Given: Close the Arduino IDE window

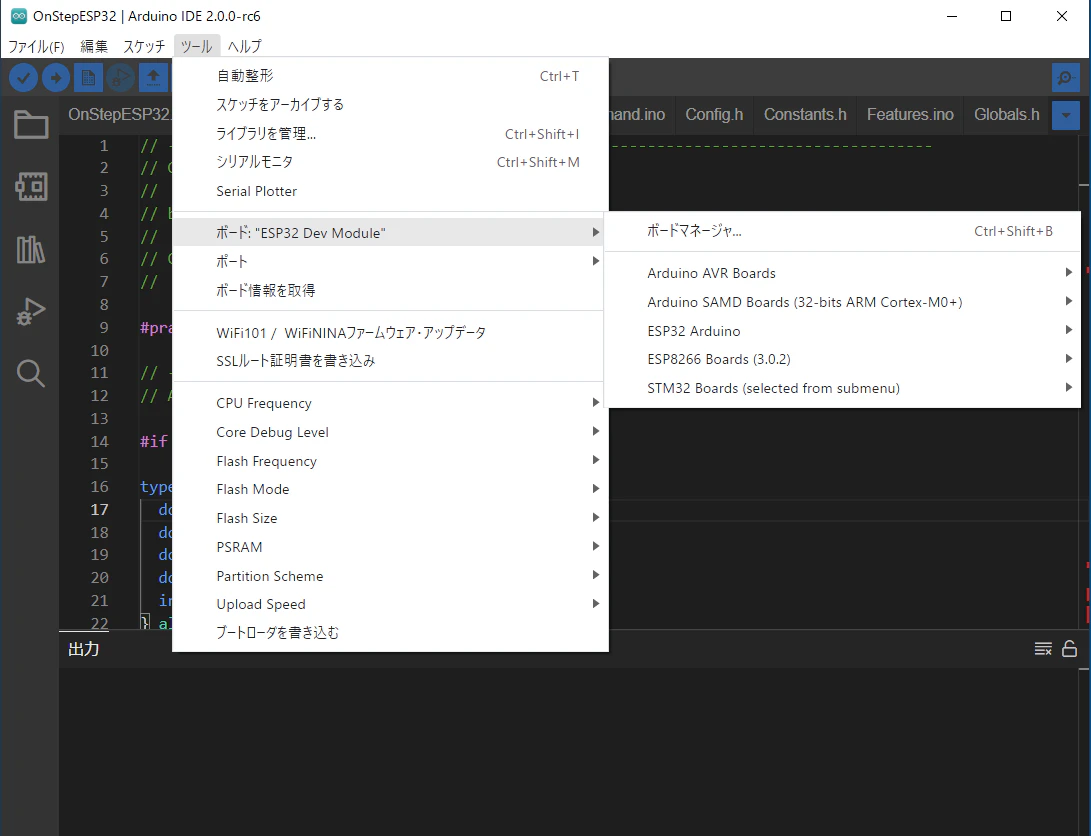Looking at the screenshot, I should [x=1061, y=16].
